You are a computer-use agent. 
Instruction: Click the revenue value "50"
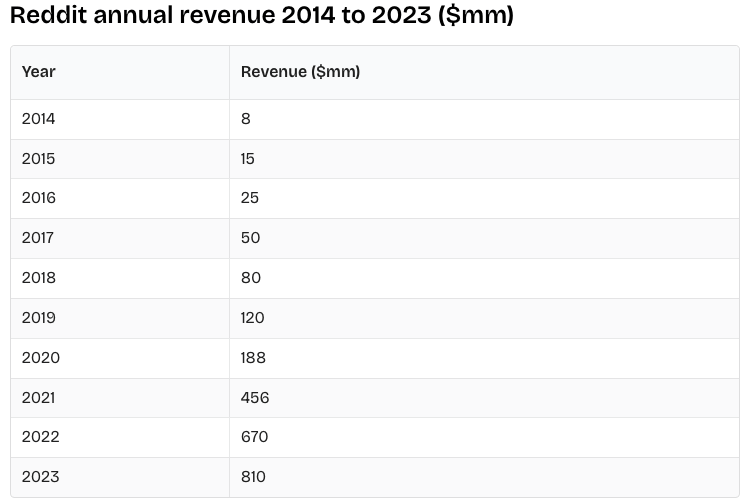pos(250,238)
